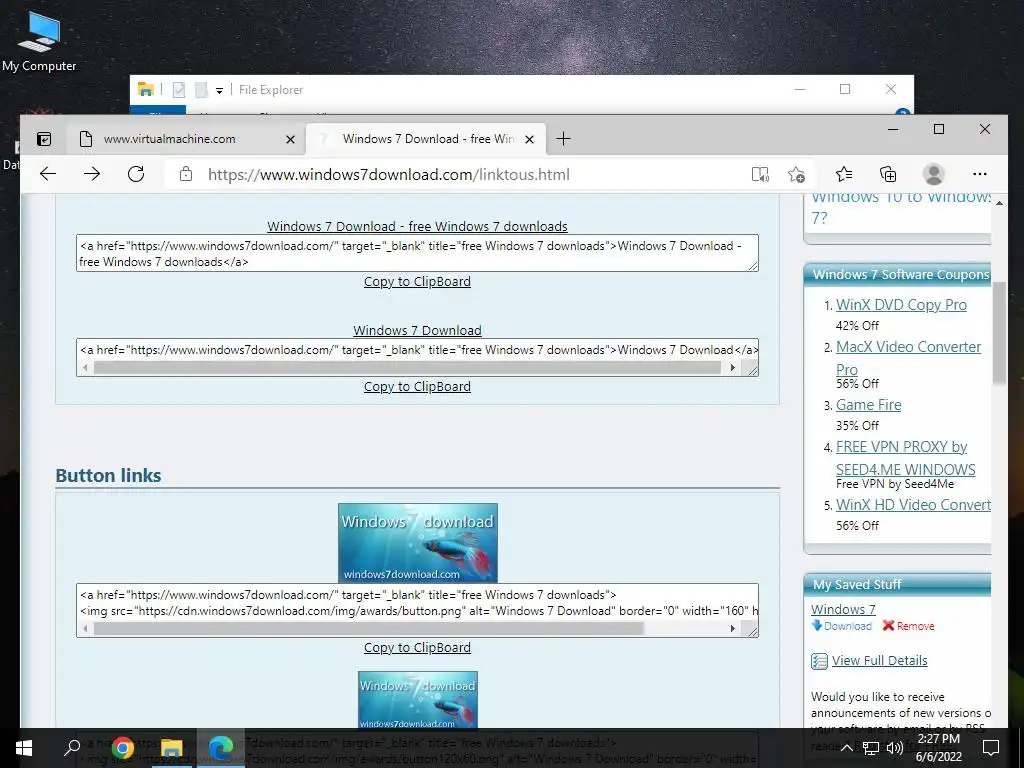Open File Explorer from the taskbar
Image resolution: width=1024 pixels, height=768 pixels.
[x=171, y=748]
